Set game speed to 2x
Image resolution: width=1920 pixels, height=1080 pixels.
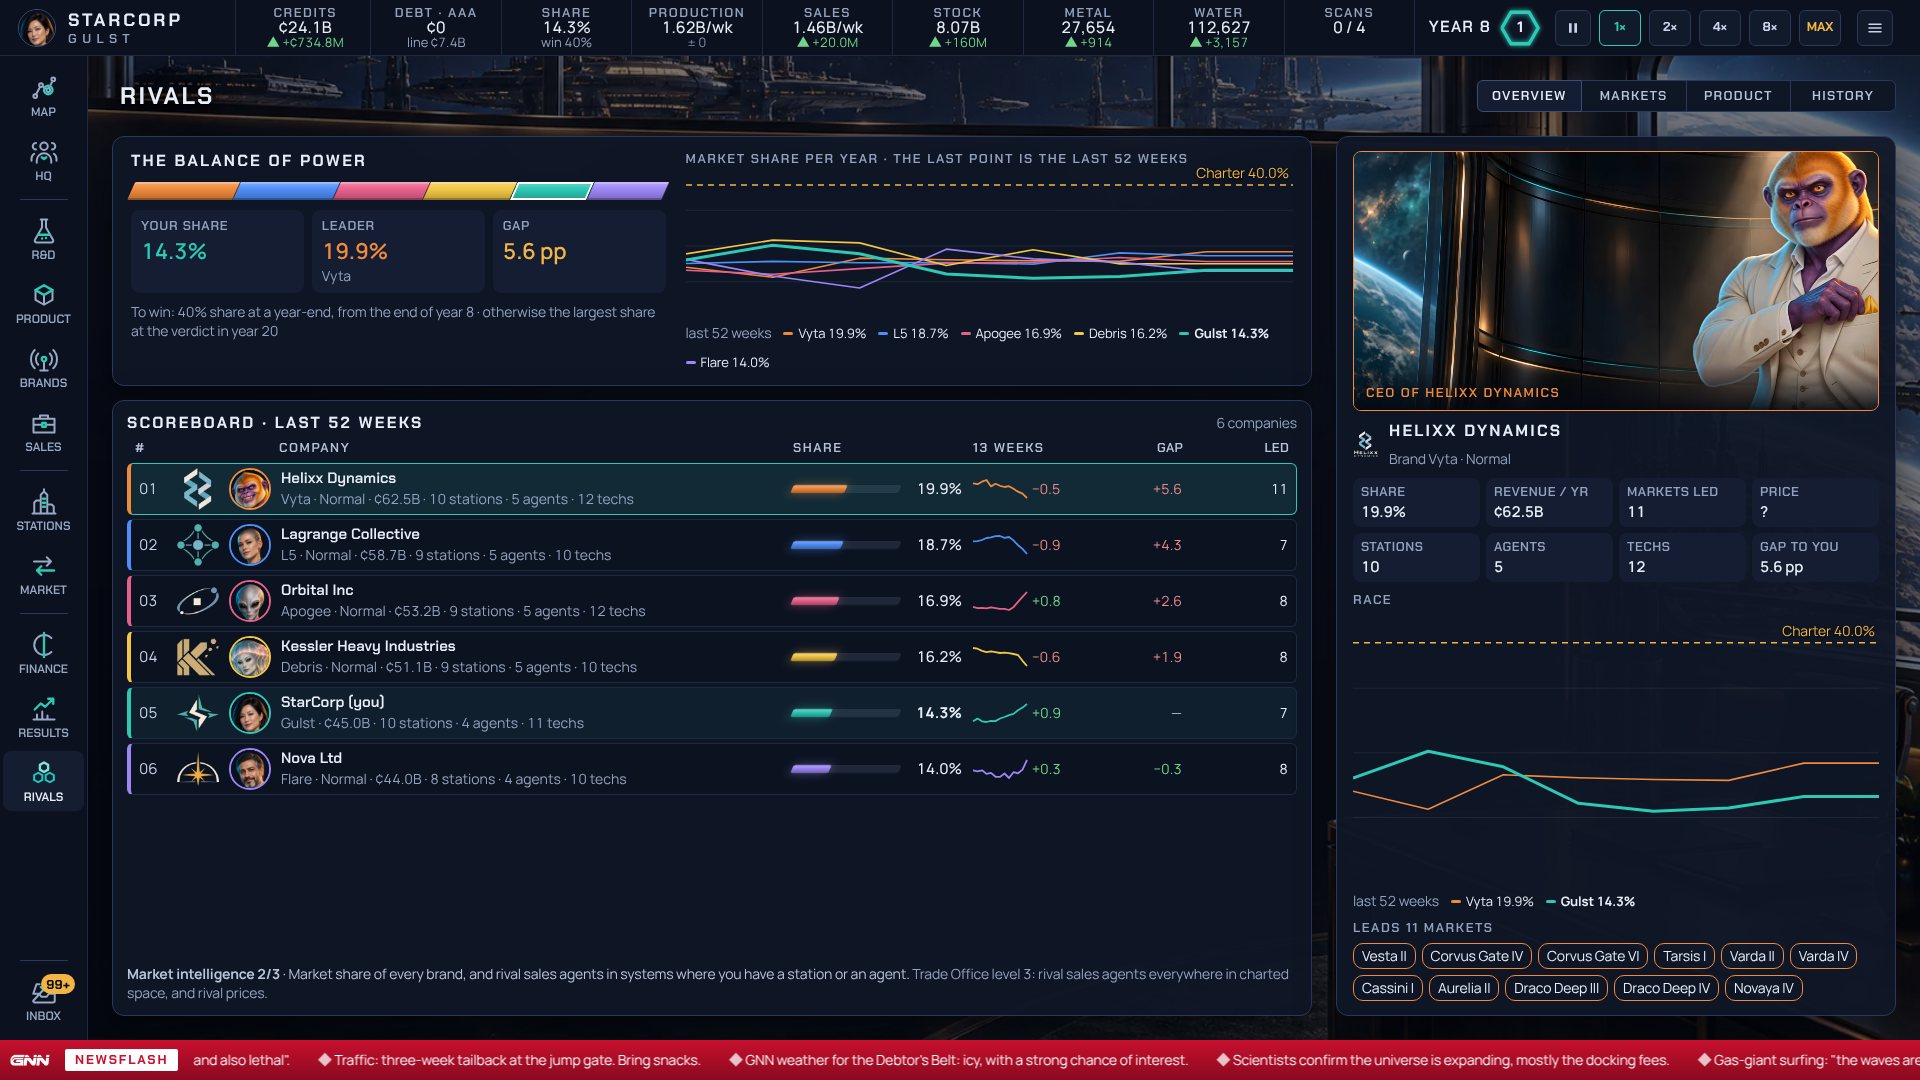[x=1670, y=28]
